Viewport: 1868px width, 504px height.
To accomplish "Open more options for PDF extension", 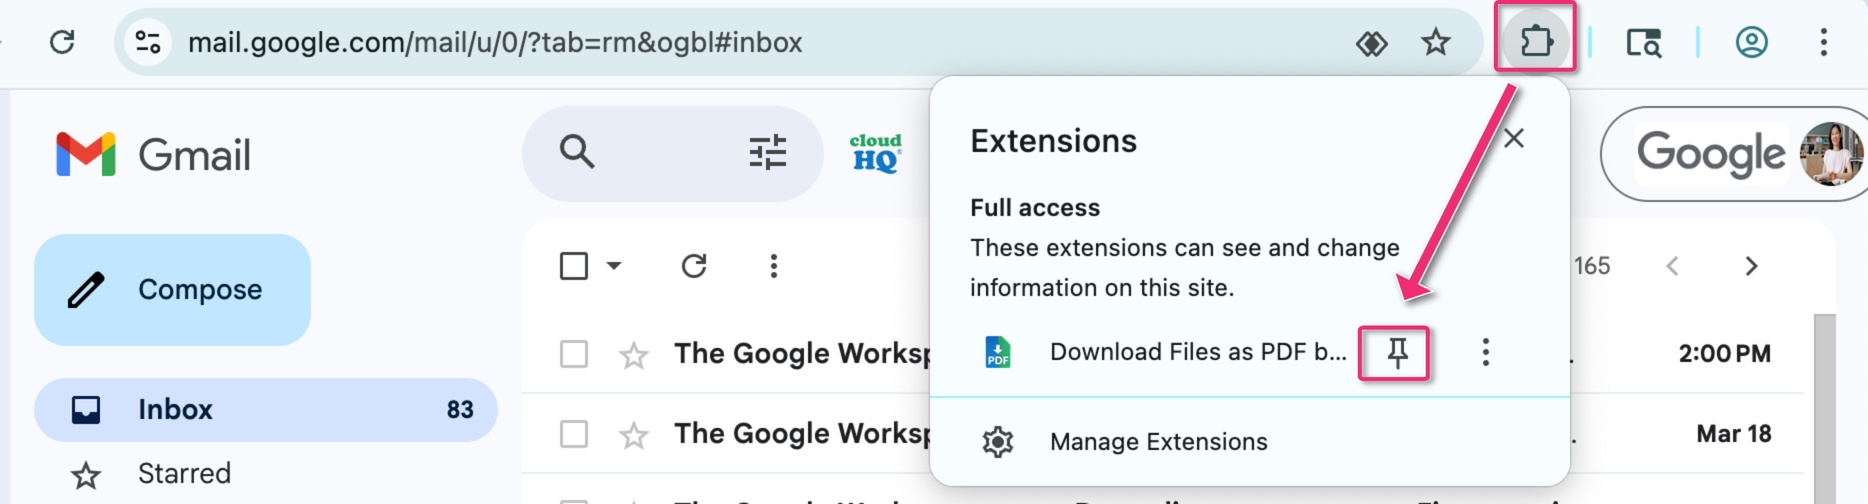I will coord(1485,352).
